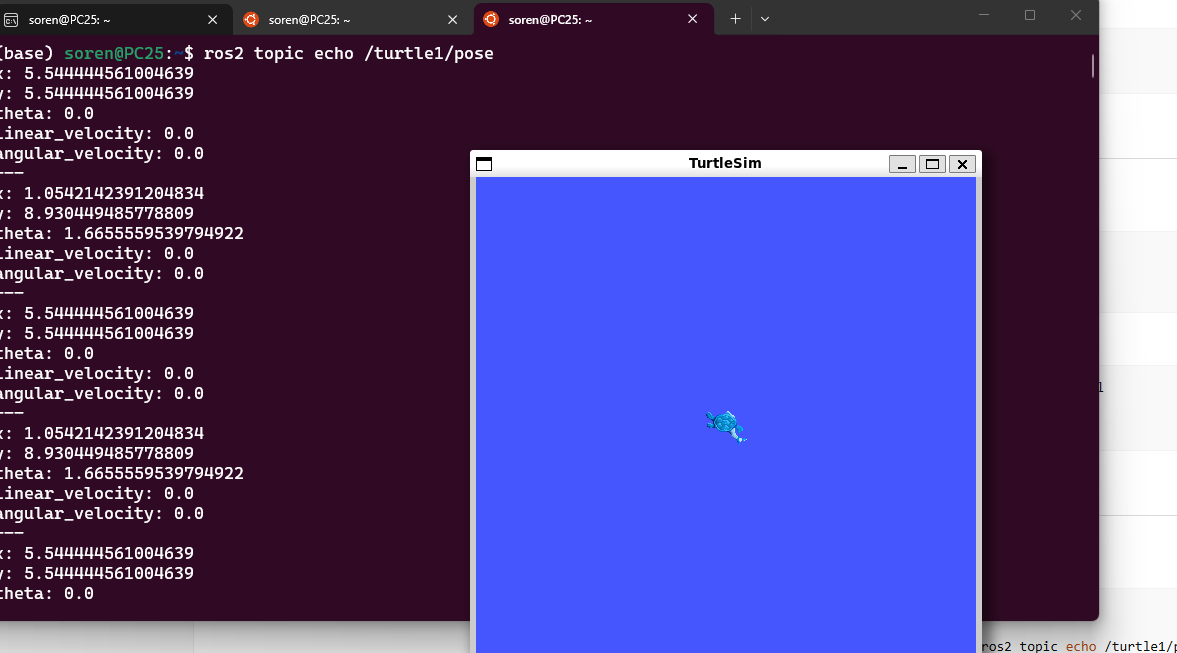The height and width of the screenshot is (653, 1177).
Task: Close the first terminal tab
Action: [x=212, y=20]
